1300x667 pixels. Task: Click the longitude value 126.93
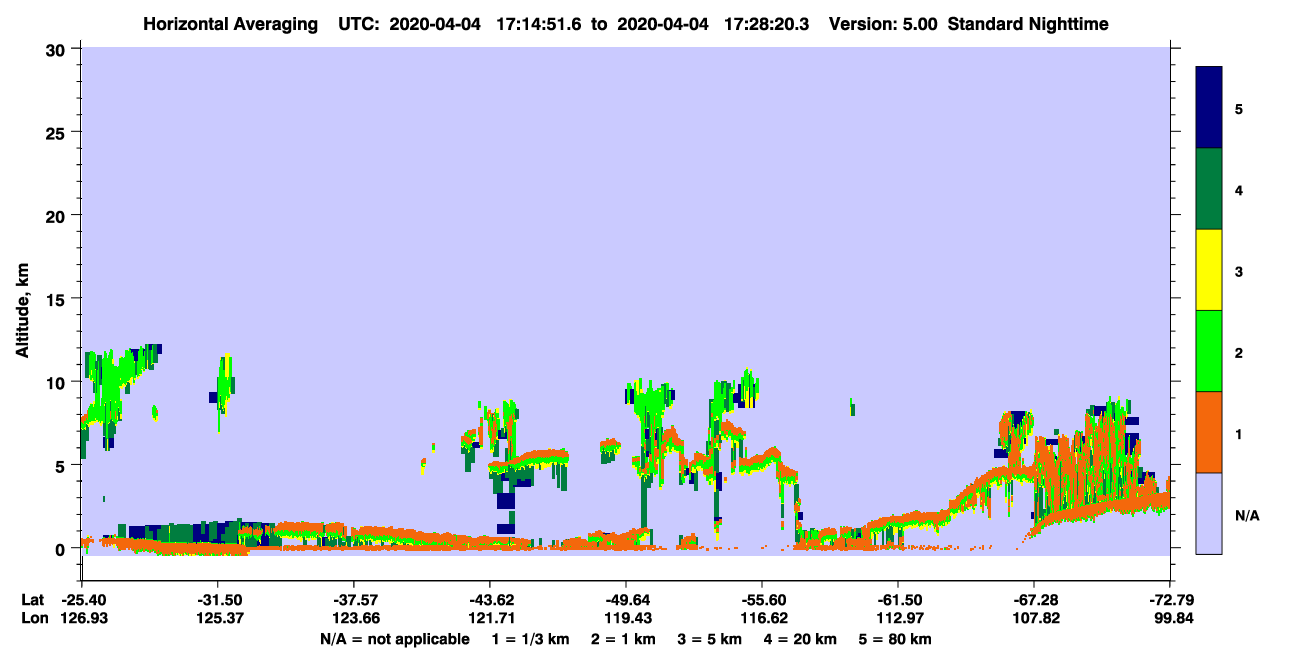[x=82, y=619]
